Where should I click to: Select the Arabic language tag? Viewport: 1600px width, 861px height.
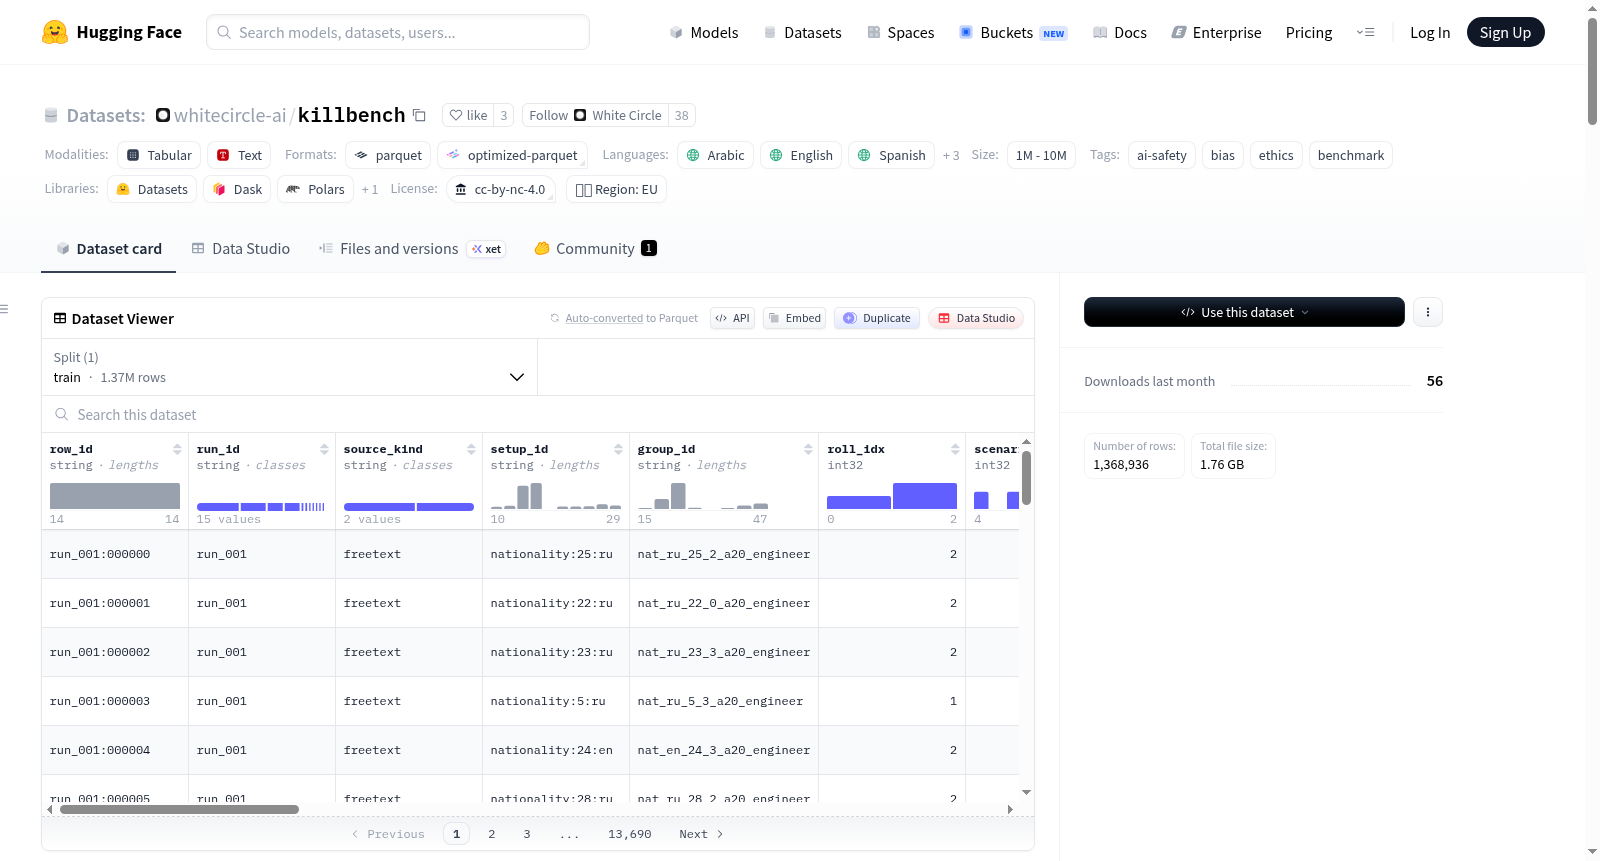[x=715, y=155]
